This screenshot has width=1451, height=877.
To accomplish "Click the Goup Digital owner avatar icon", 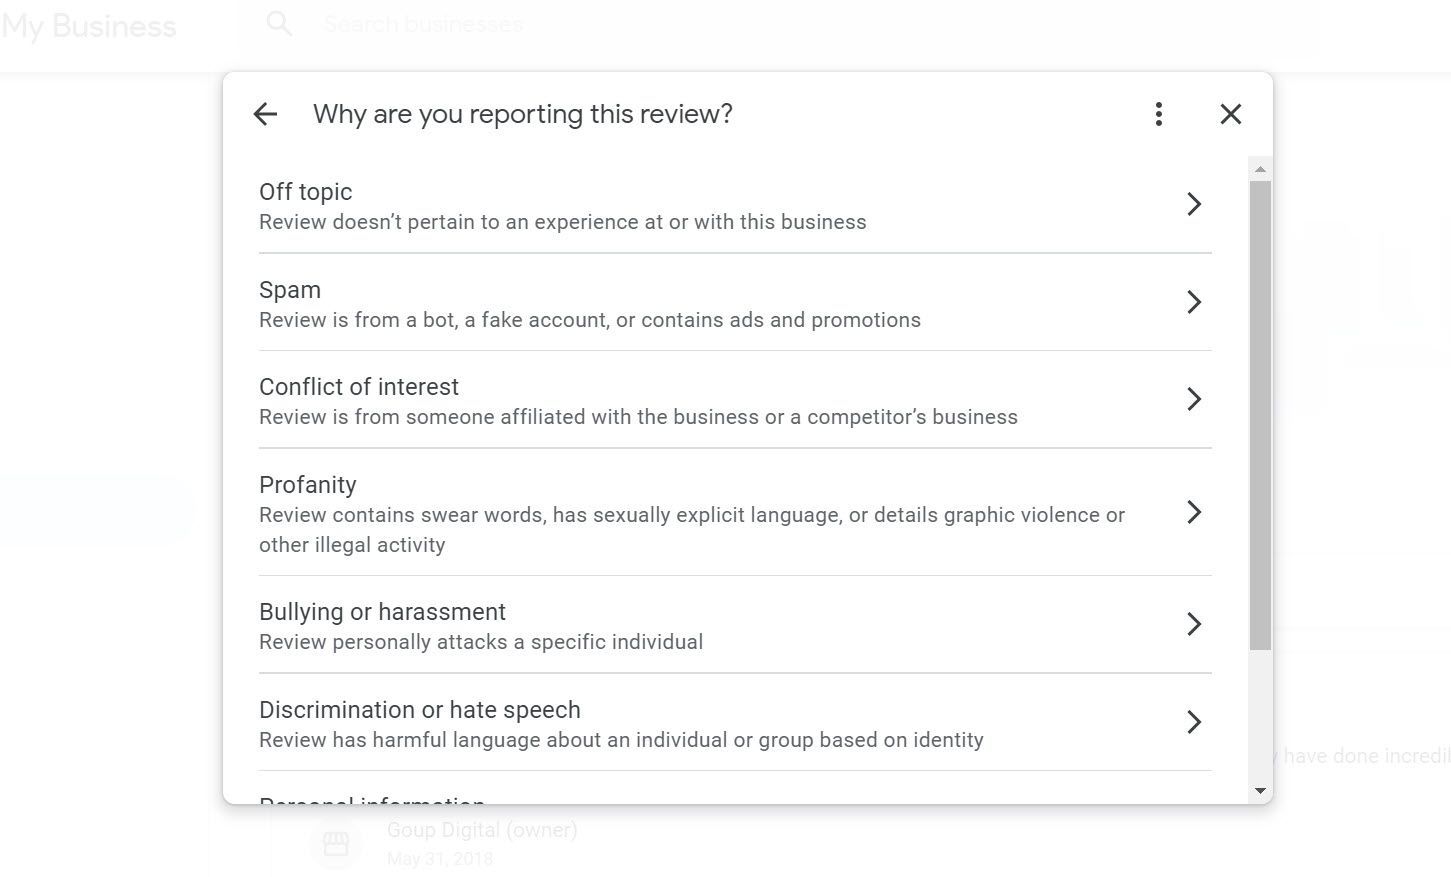I will tap(336, 843).
